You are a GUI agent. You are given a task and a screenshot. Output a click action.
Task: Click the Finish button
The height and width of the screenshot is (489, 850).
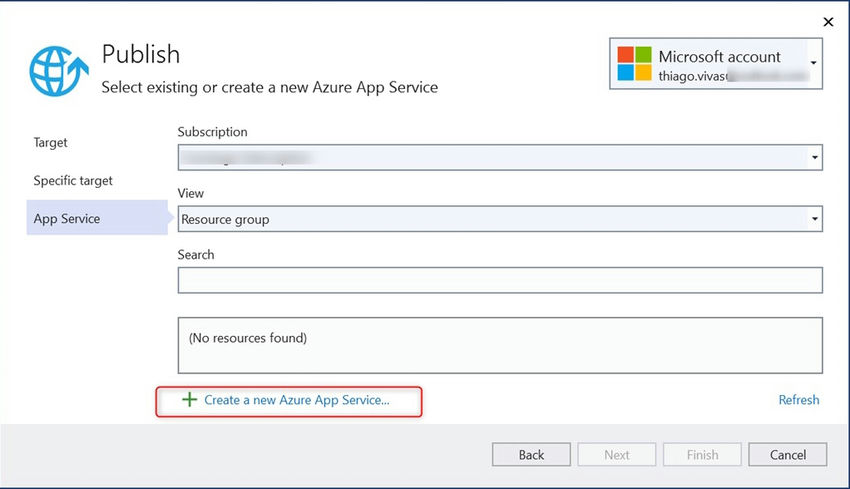[x=702, y=455]
